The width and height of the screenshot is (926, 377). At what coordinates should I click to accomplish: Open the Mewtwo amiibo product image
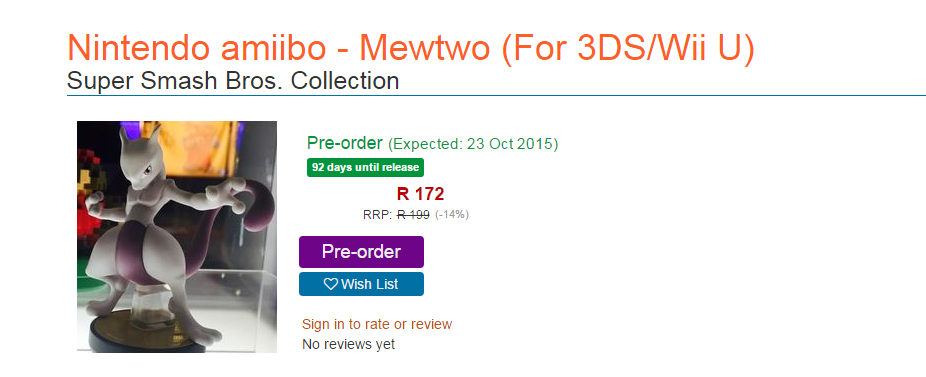coord(177,237)
